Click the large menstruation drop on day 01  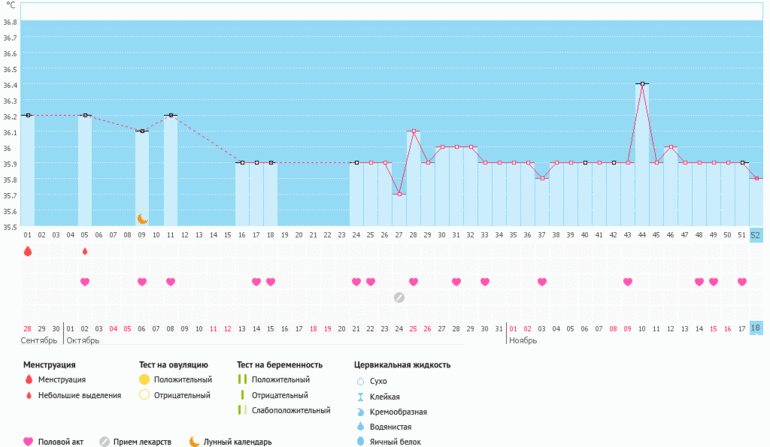point(28,252)
